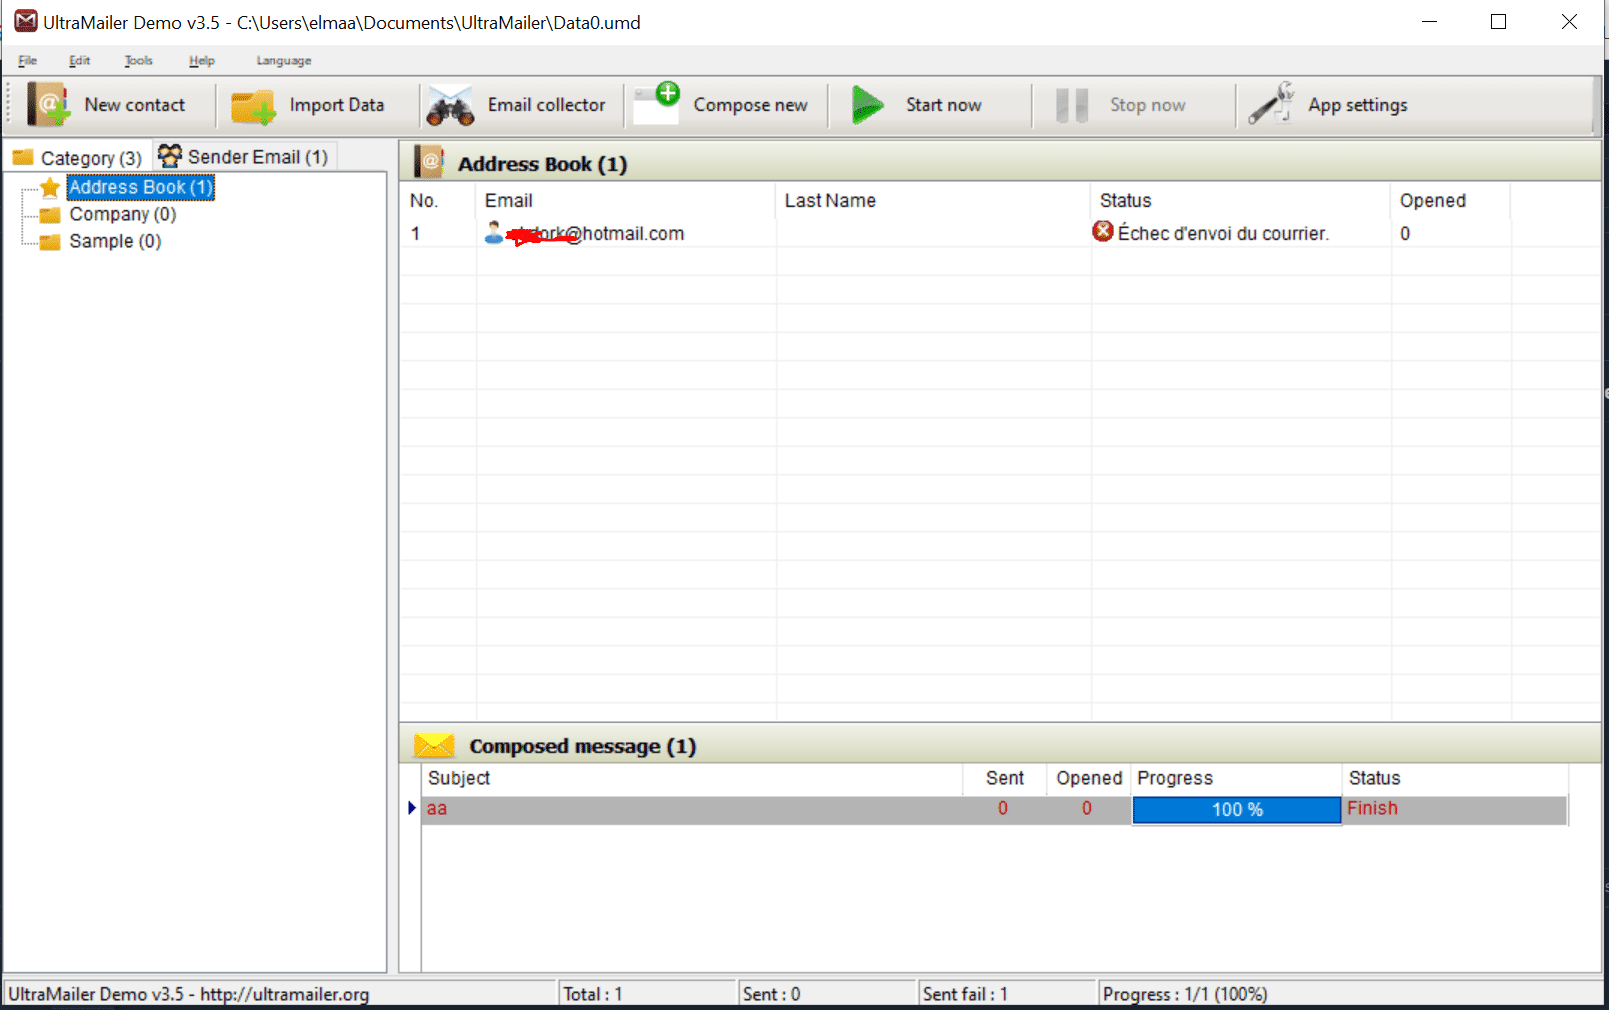Click the Compose new envelope icon
1609x1010 pixels.
[x=657, y=104]
